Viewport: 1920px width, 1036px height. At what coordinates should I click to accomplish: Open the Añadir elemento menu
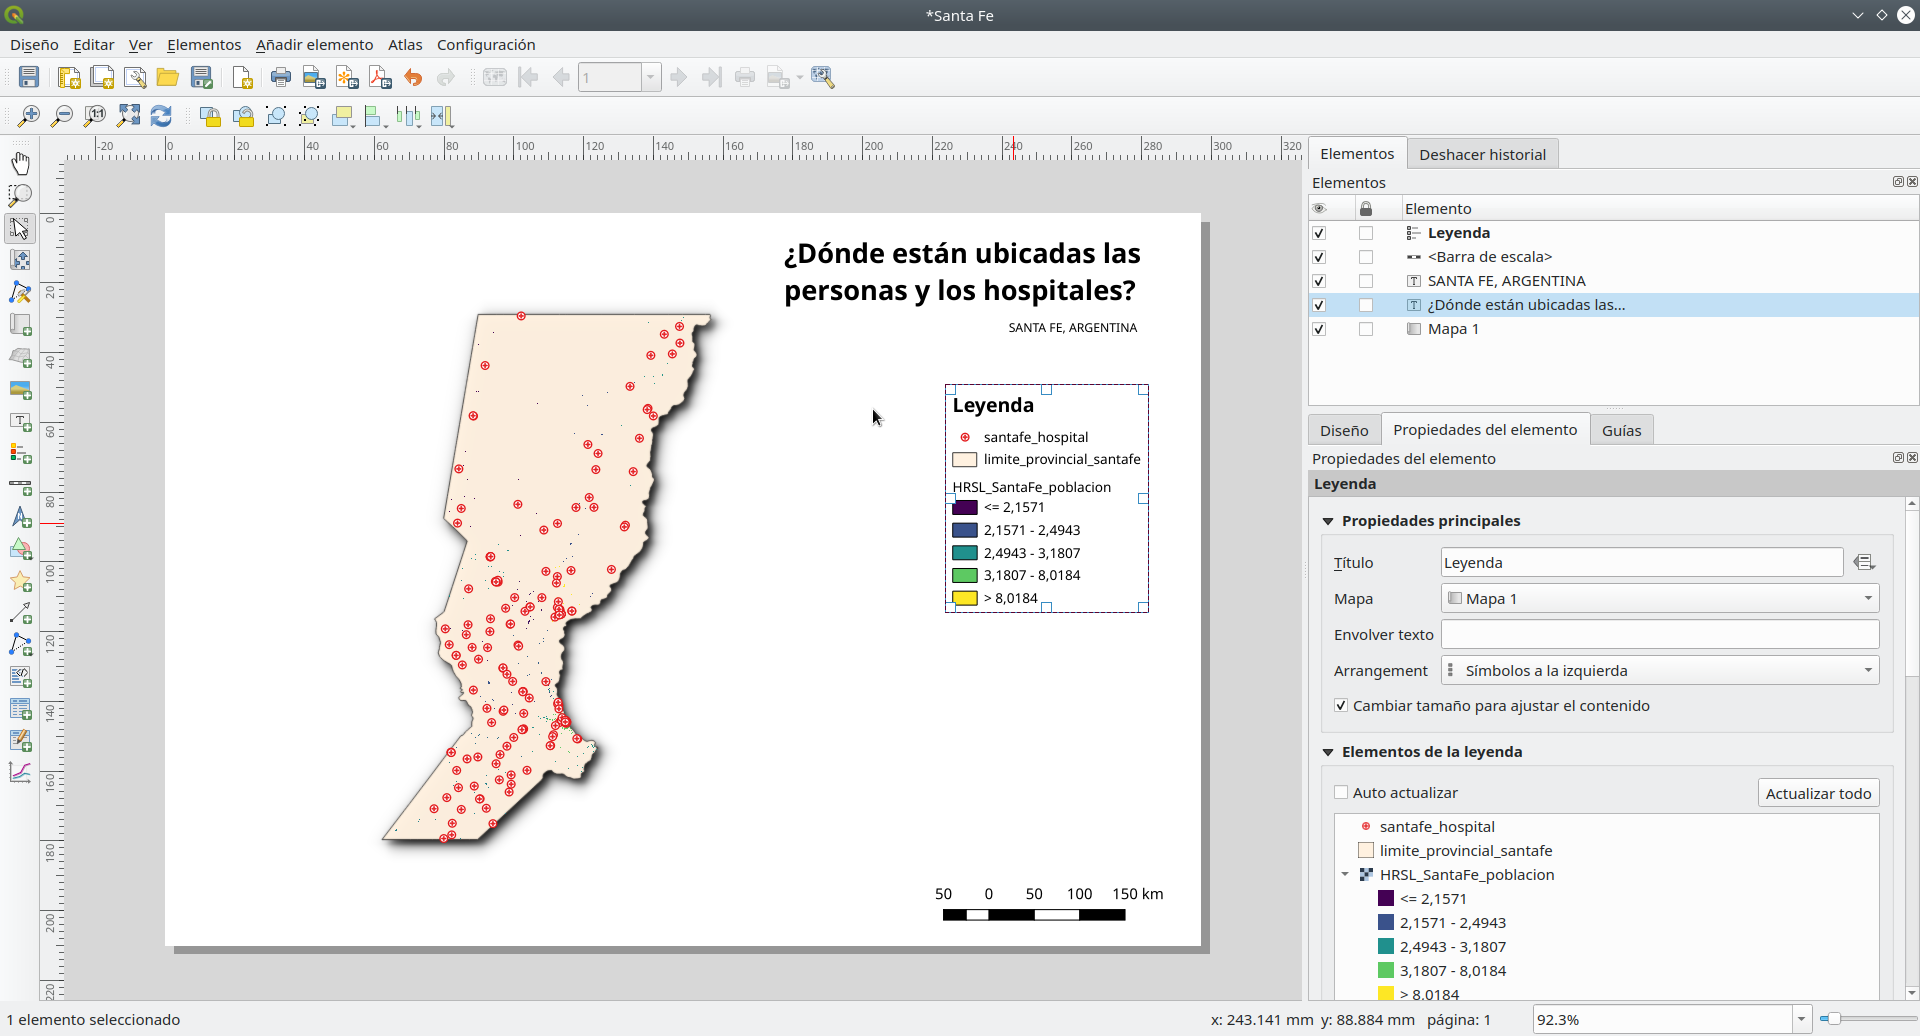tap(314, 45)
